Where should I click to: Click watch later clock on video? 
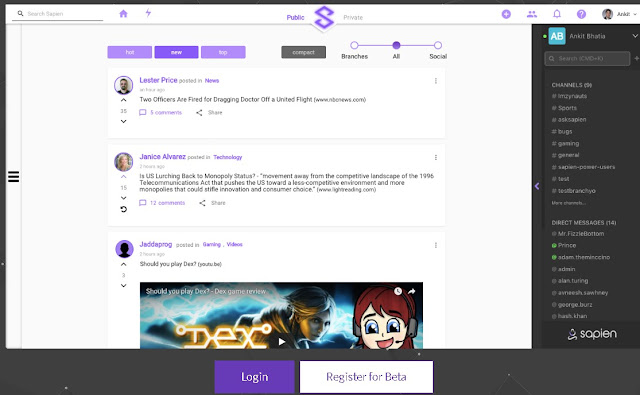click(398, 291)
